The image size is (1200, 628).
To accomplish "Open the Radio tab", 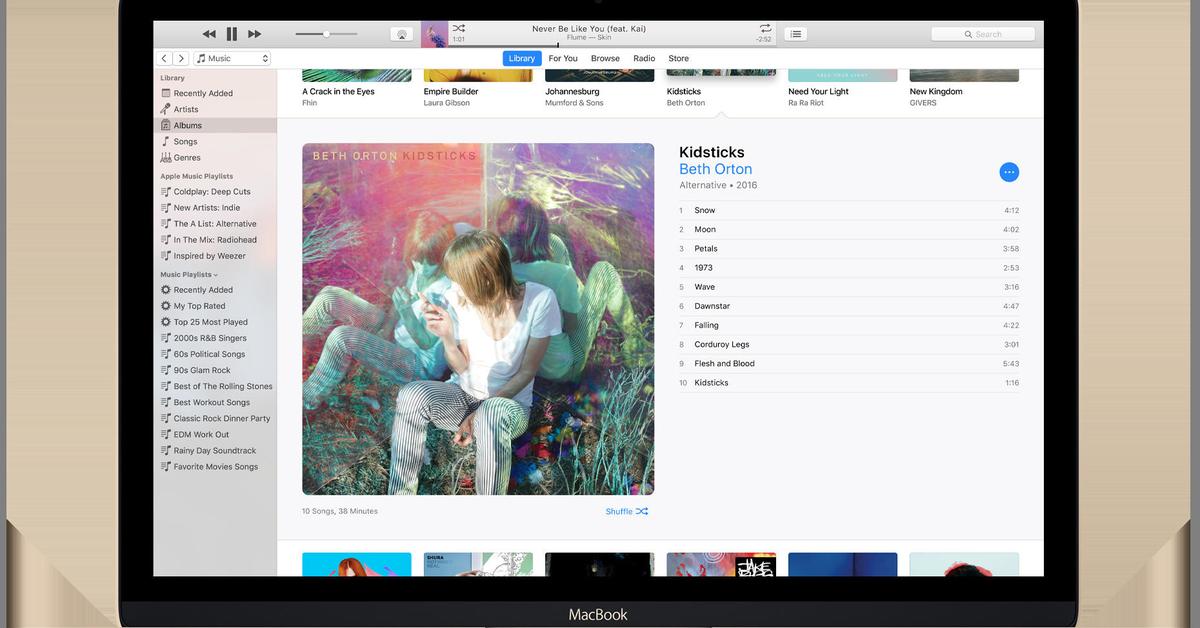I will pos(645,59).
